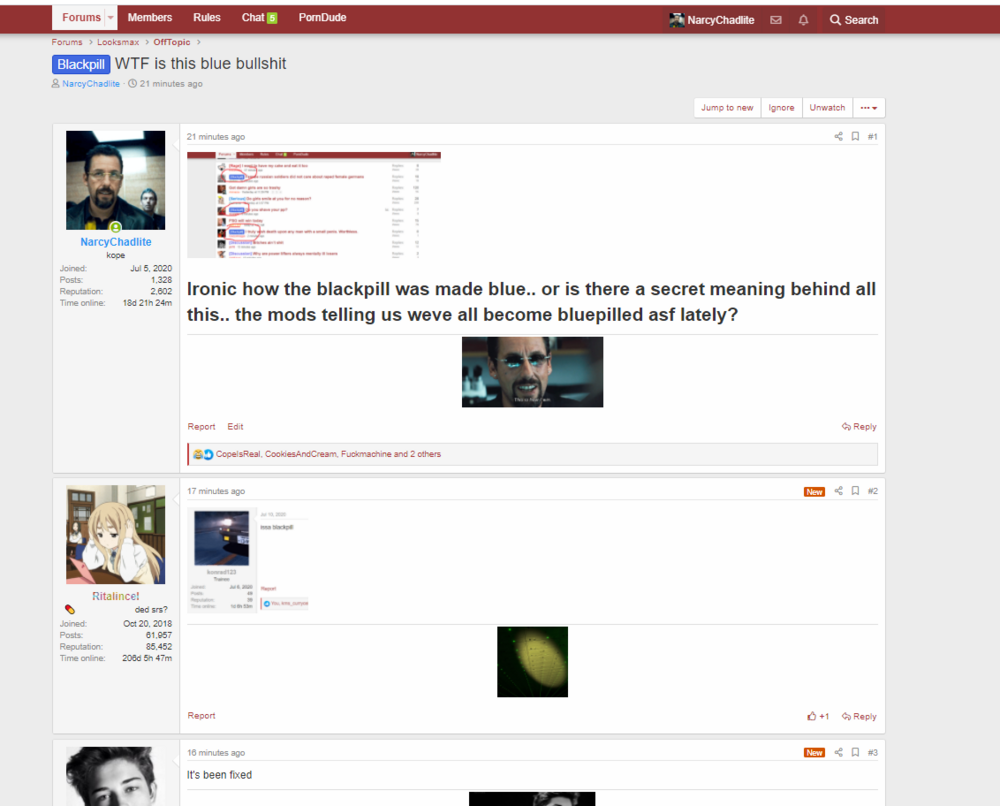Open the alerts bell icon
The height and width of the screenshot is (806, 1000).
coord(803,20)
